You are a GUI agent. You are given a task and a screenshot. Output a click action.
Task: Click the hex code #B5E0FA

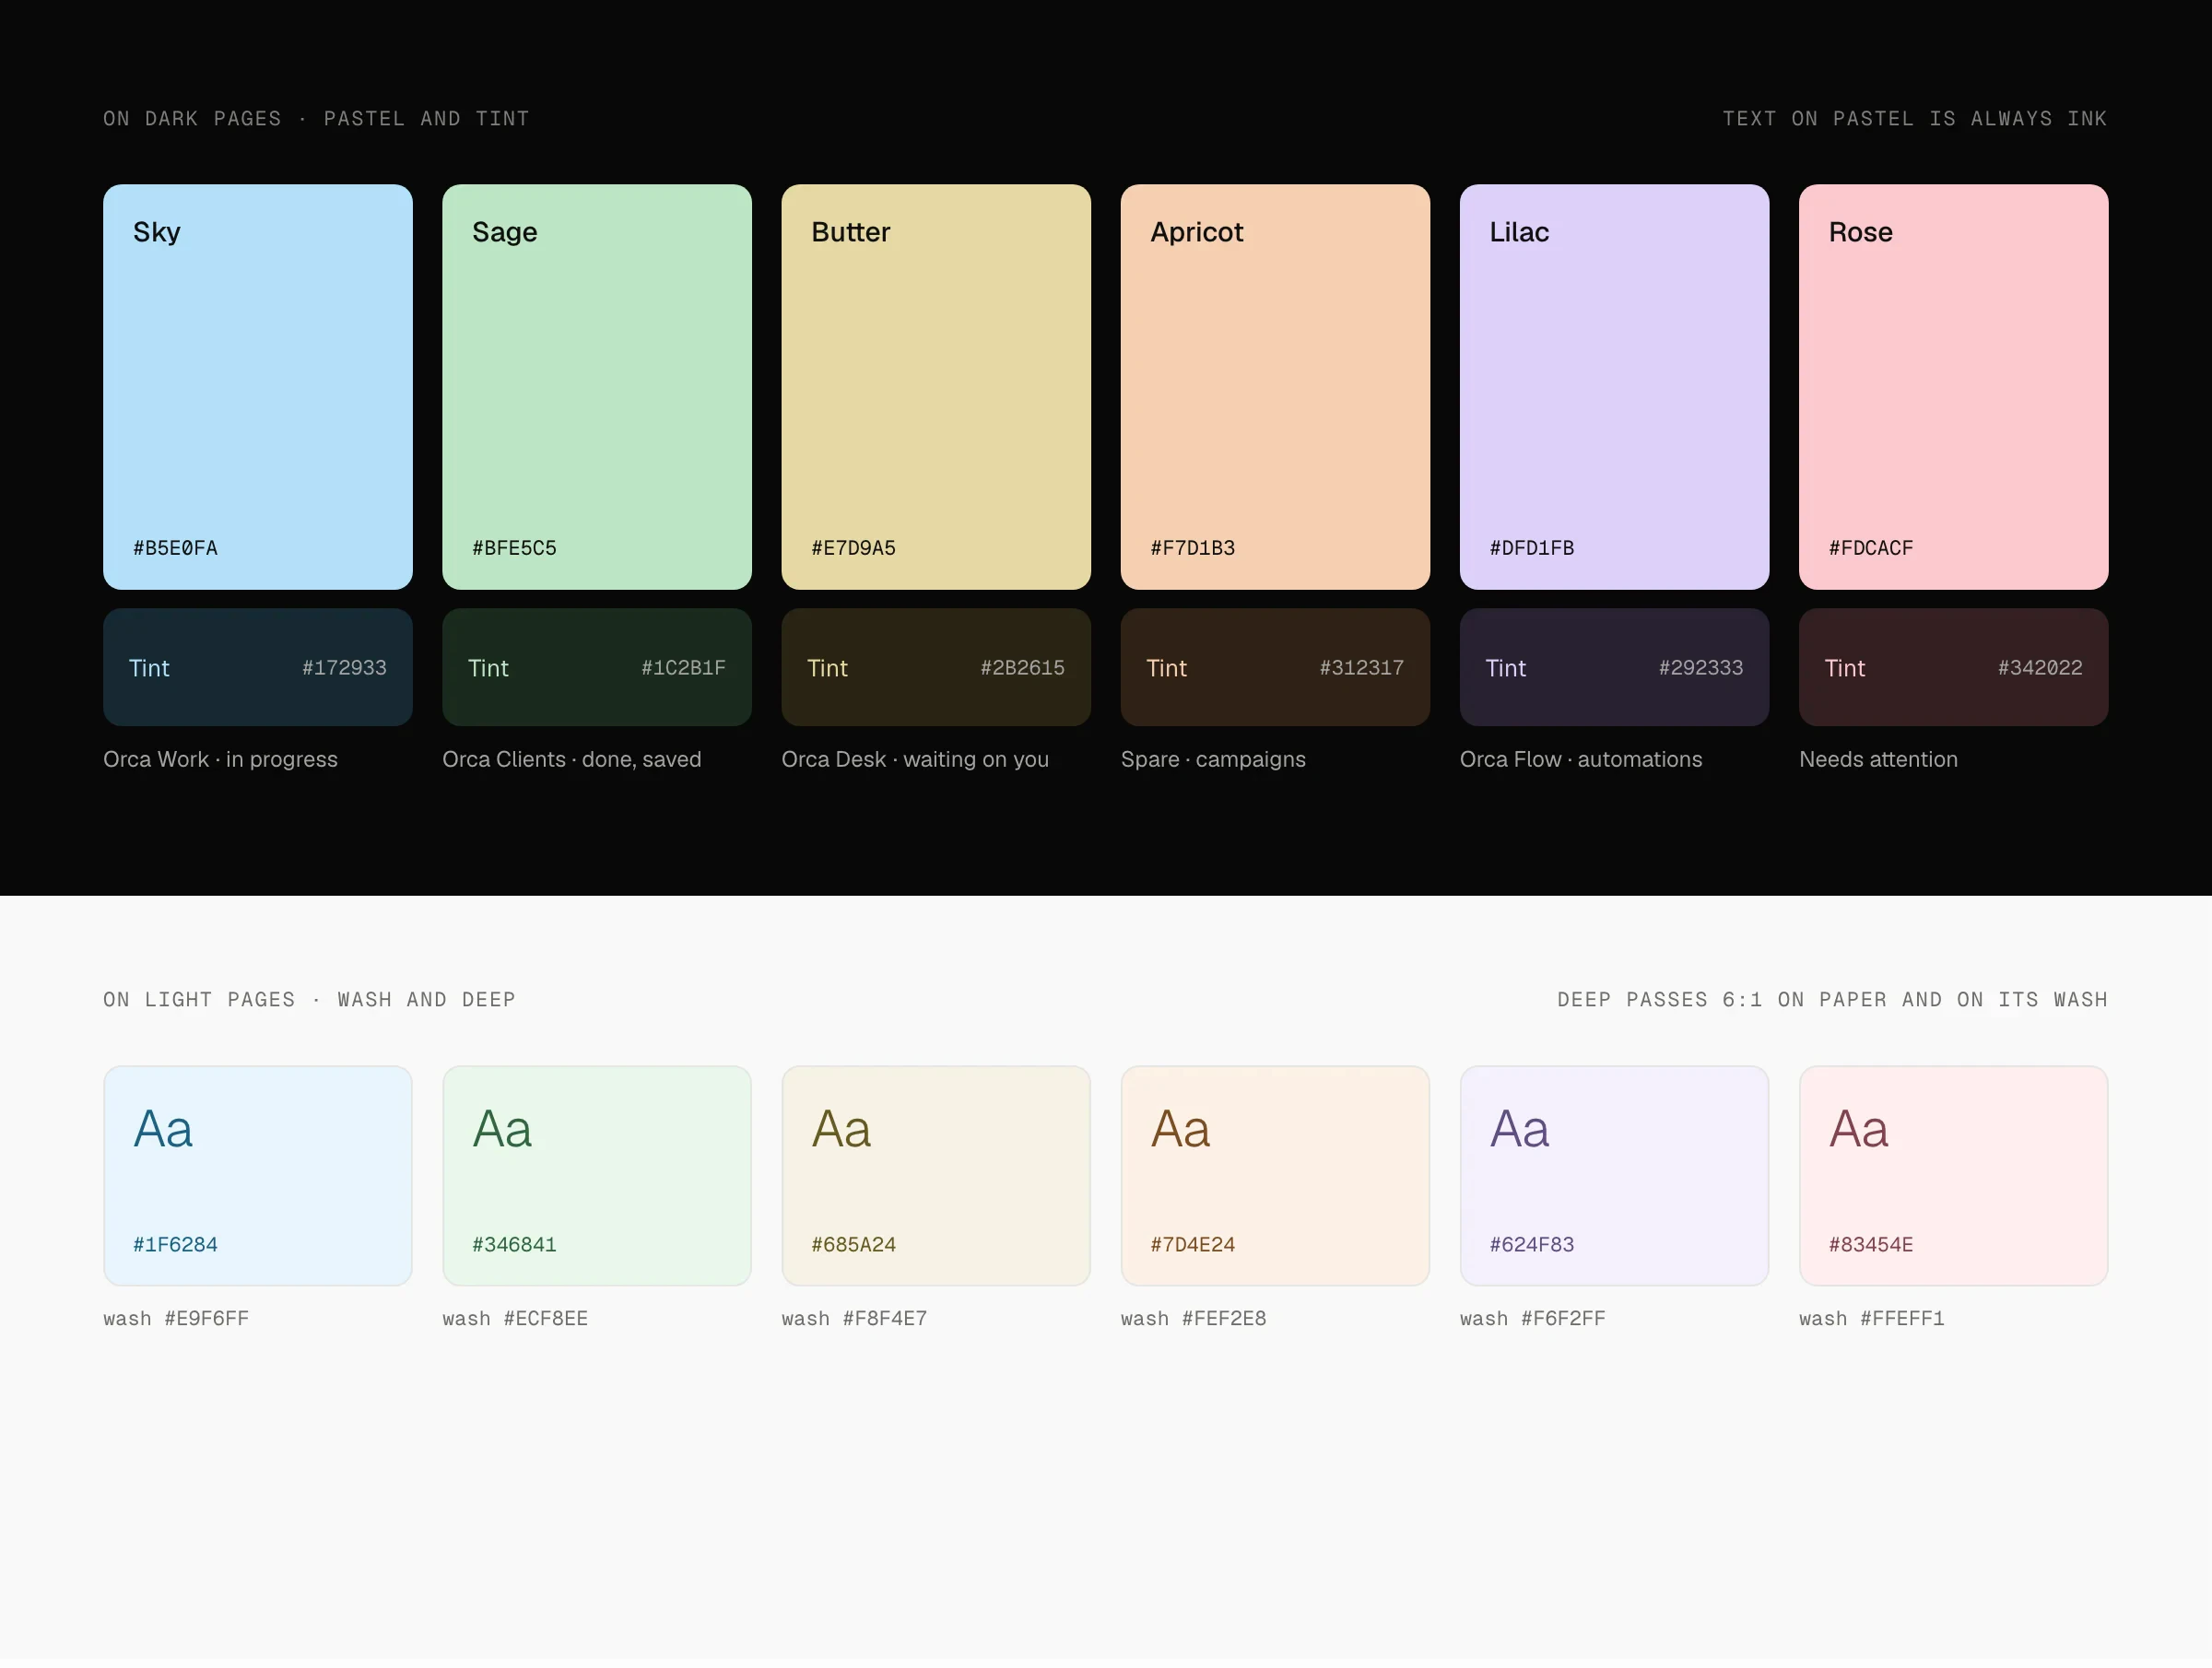click(x=175, y=548)
